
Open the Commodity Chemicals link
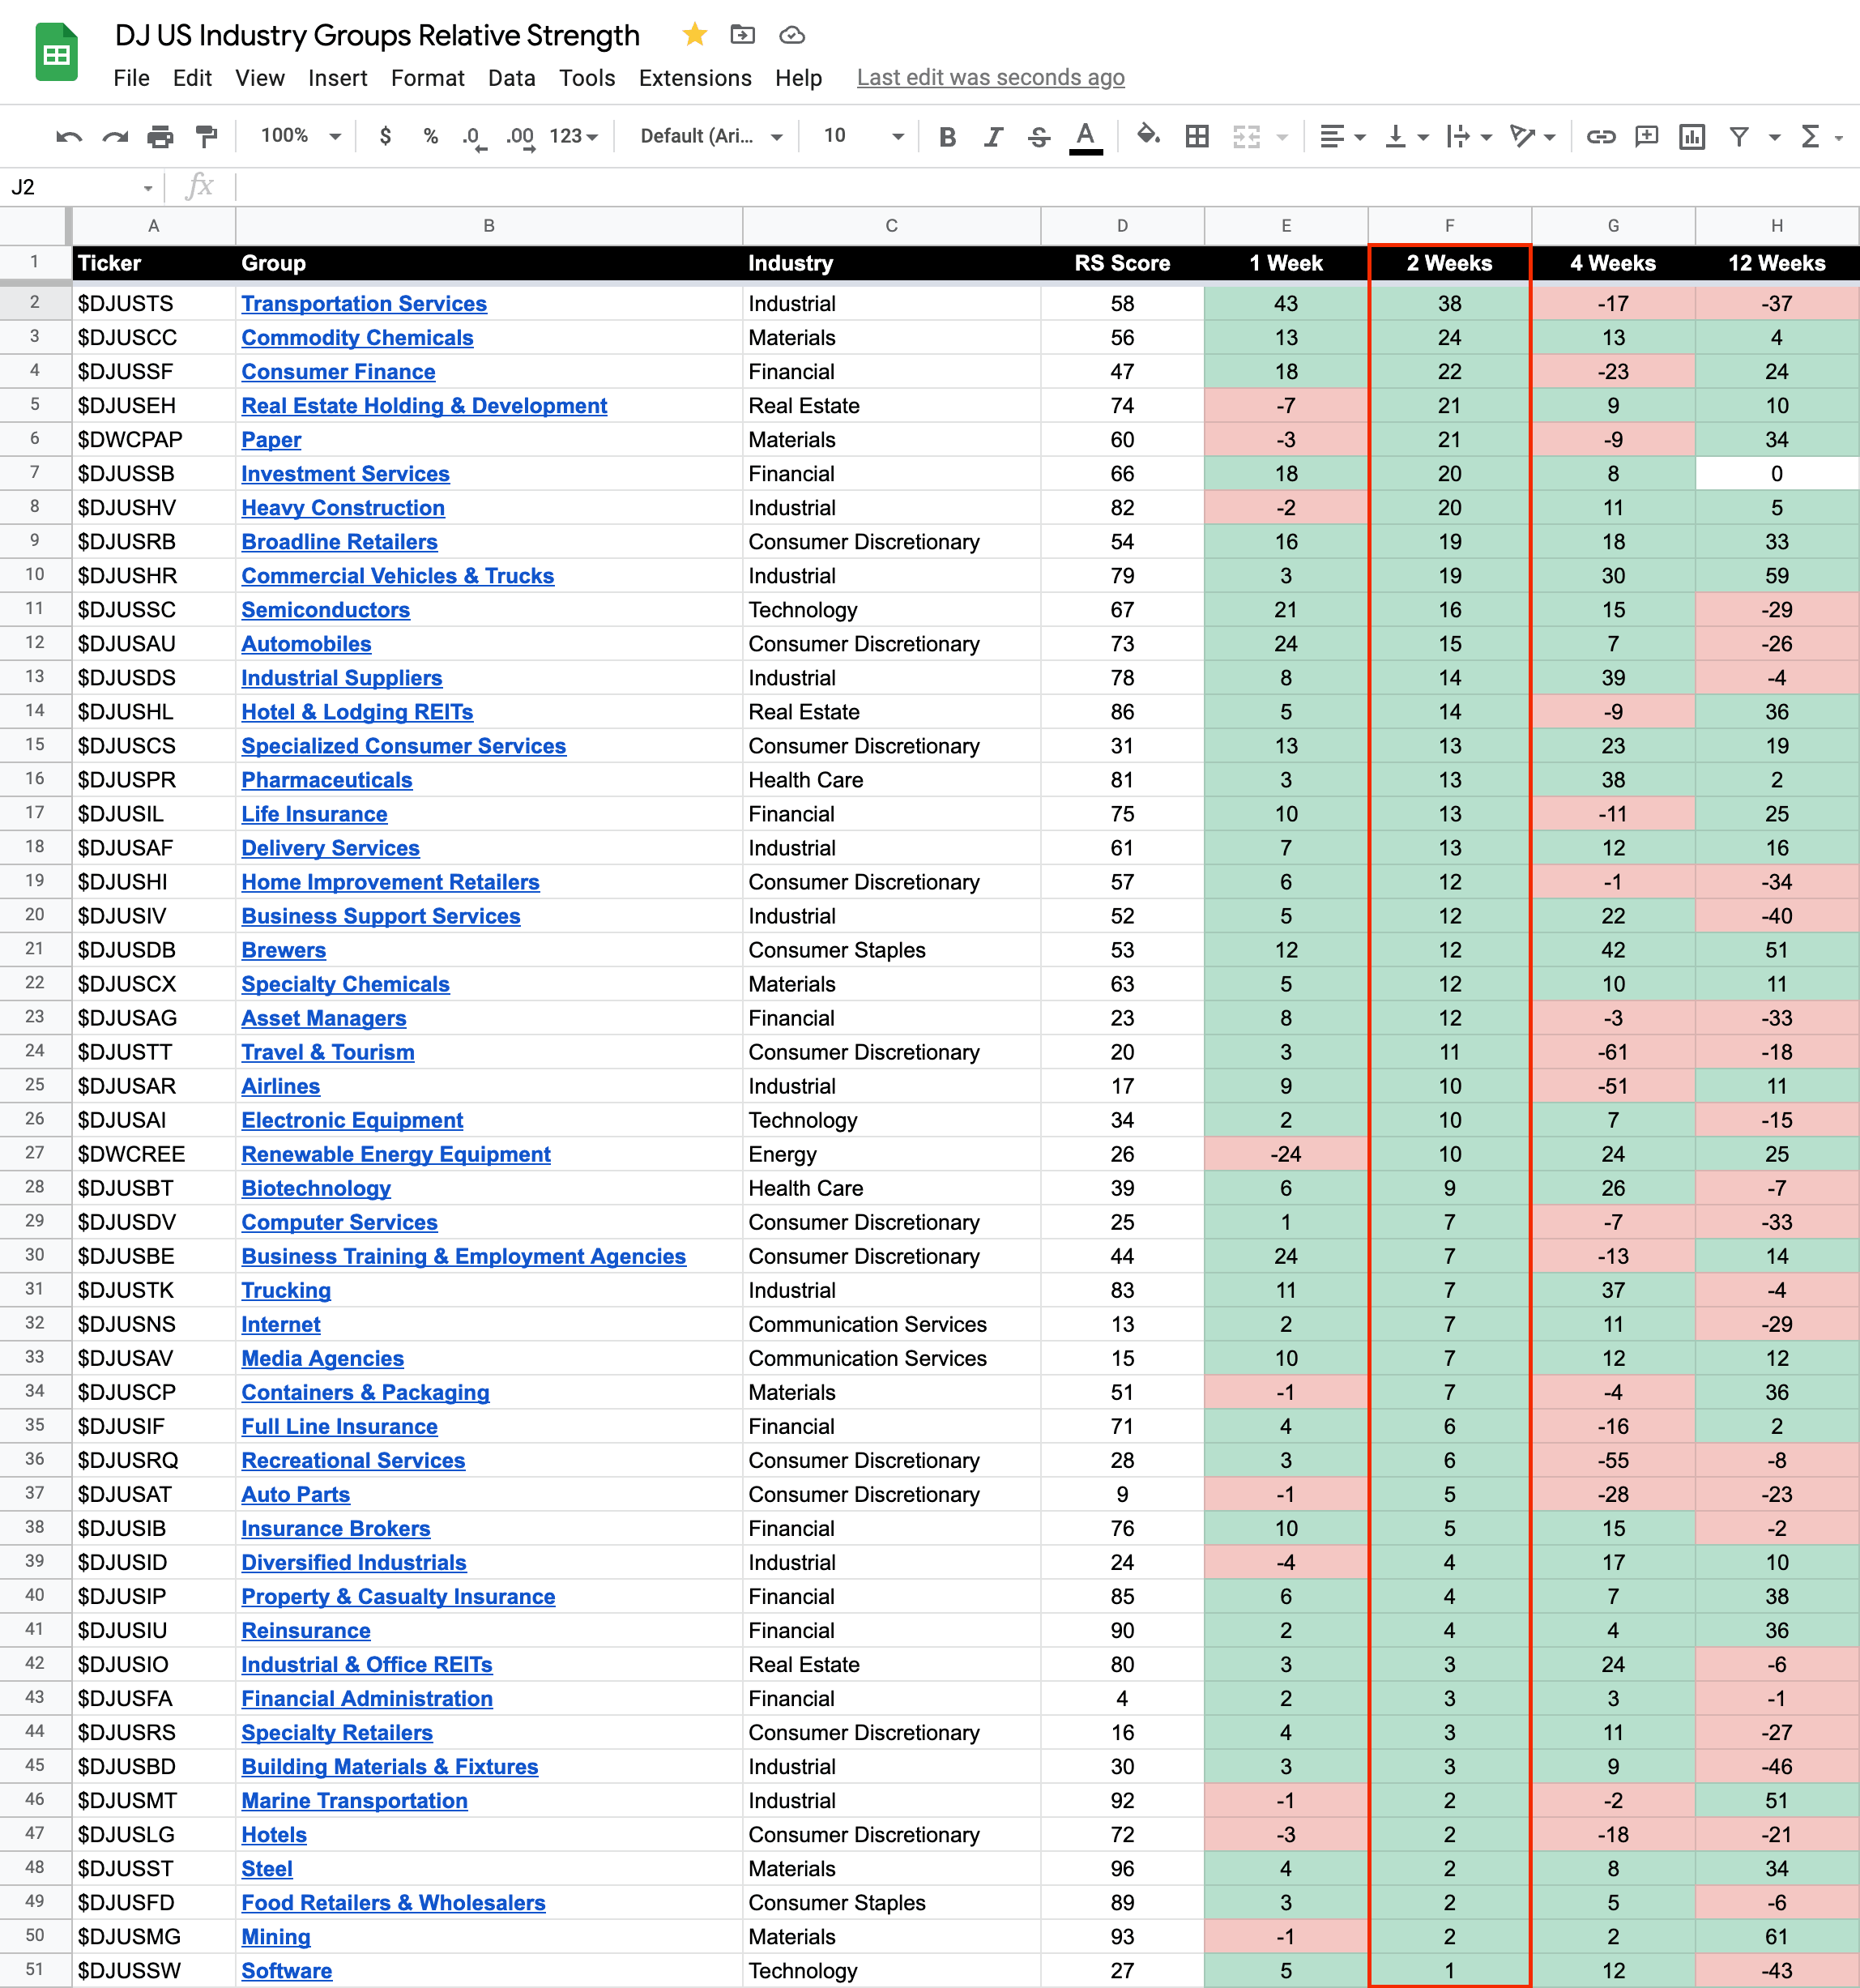click(x=357, y=338)
